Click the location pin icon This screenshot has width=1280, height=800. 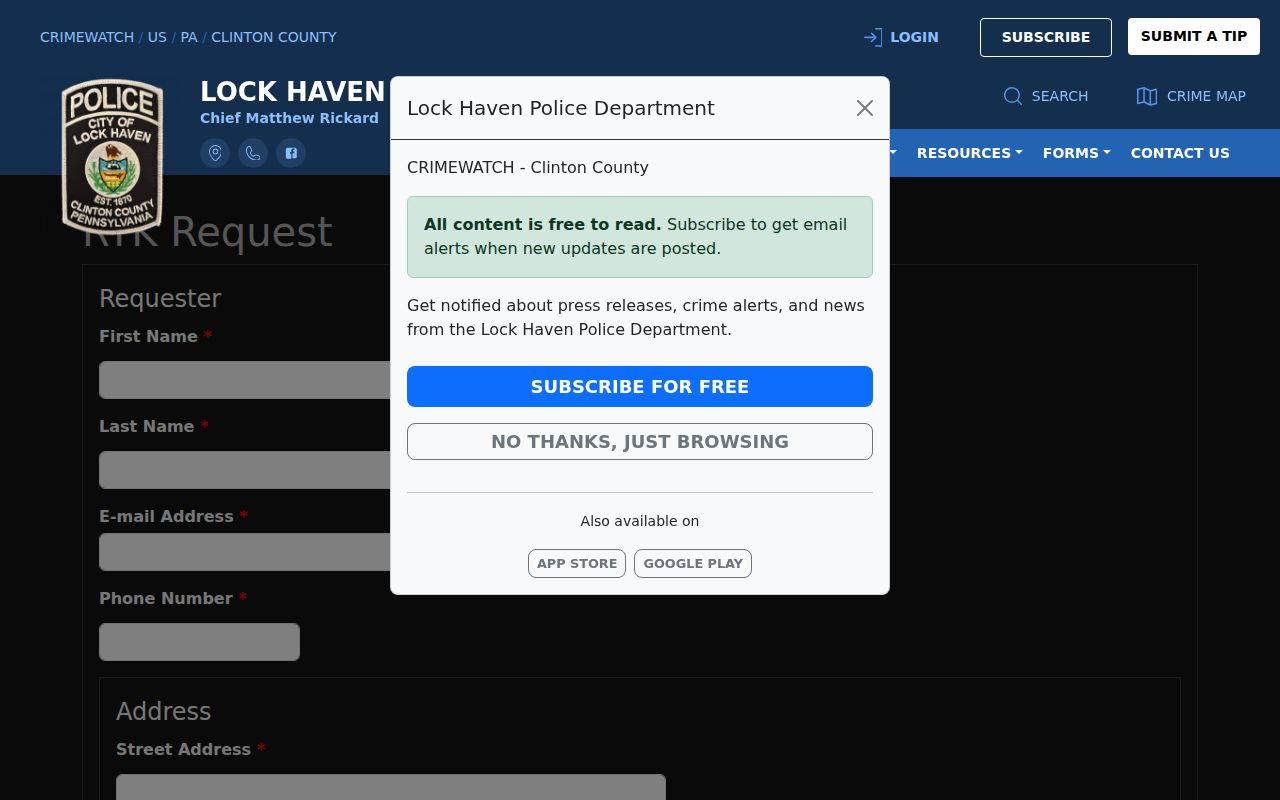tap(215, 153)
